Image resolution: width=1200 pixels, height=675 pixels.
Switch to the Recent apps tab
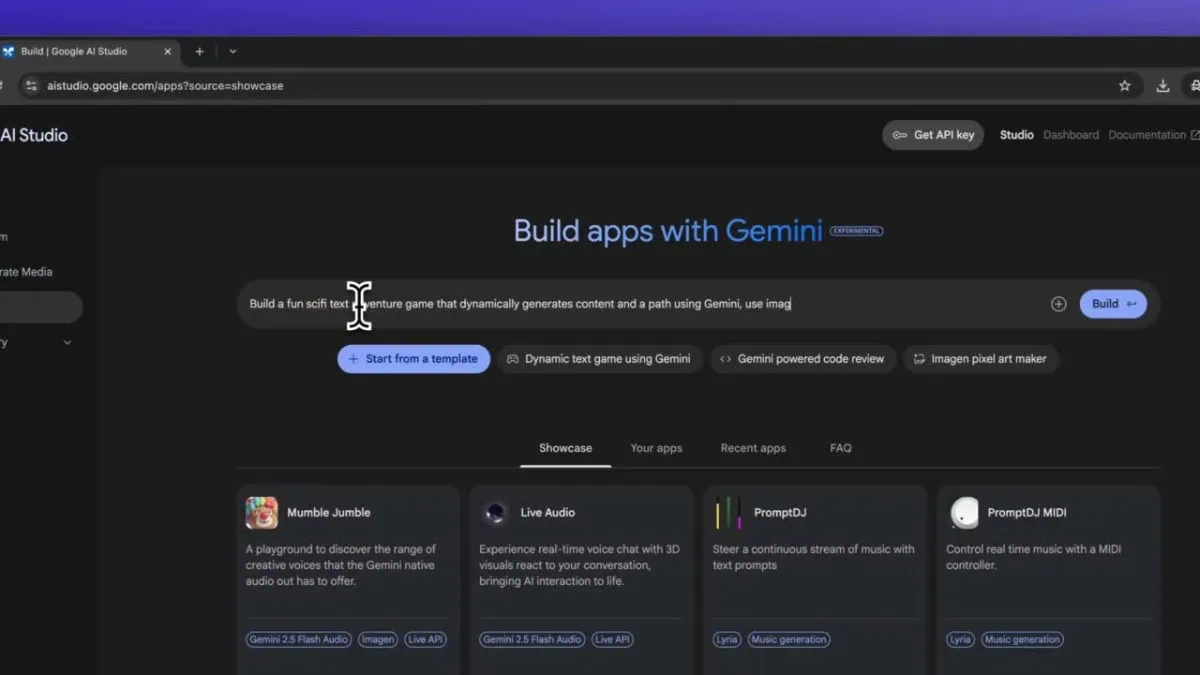pos(753,448)
